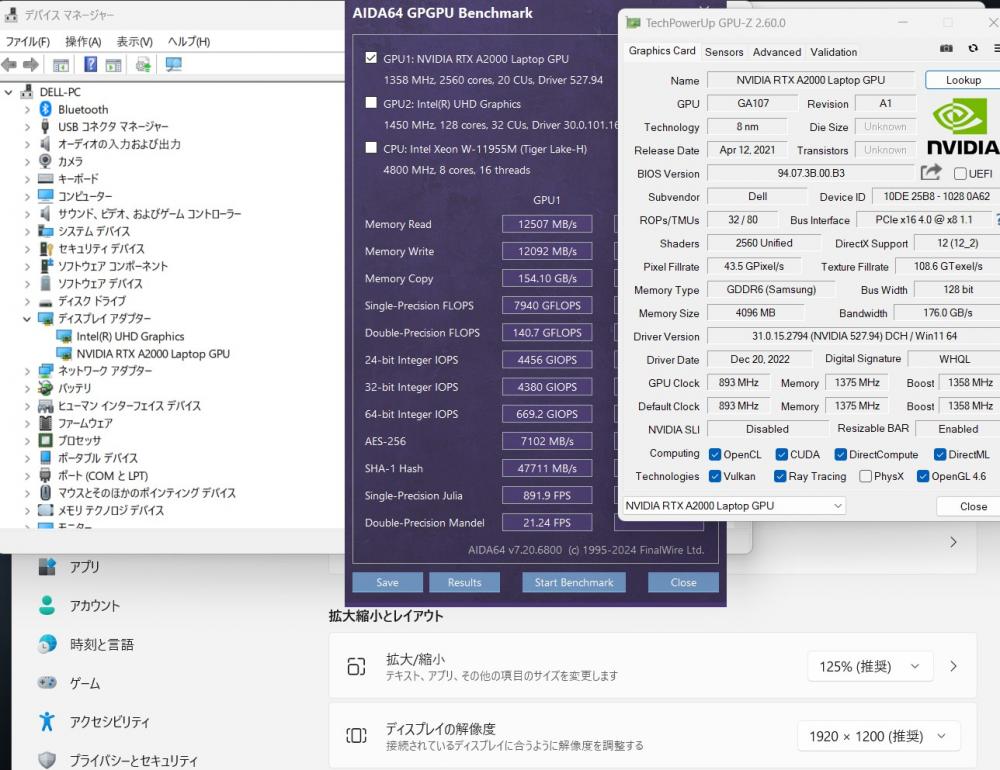Toggle the PhysX checkbox in GPU-Z

coord(865,476)
